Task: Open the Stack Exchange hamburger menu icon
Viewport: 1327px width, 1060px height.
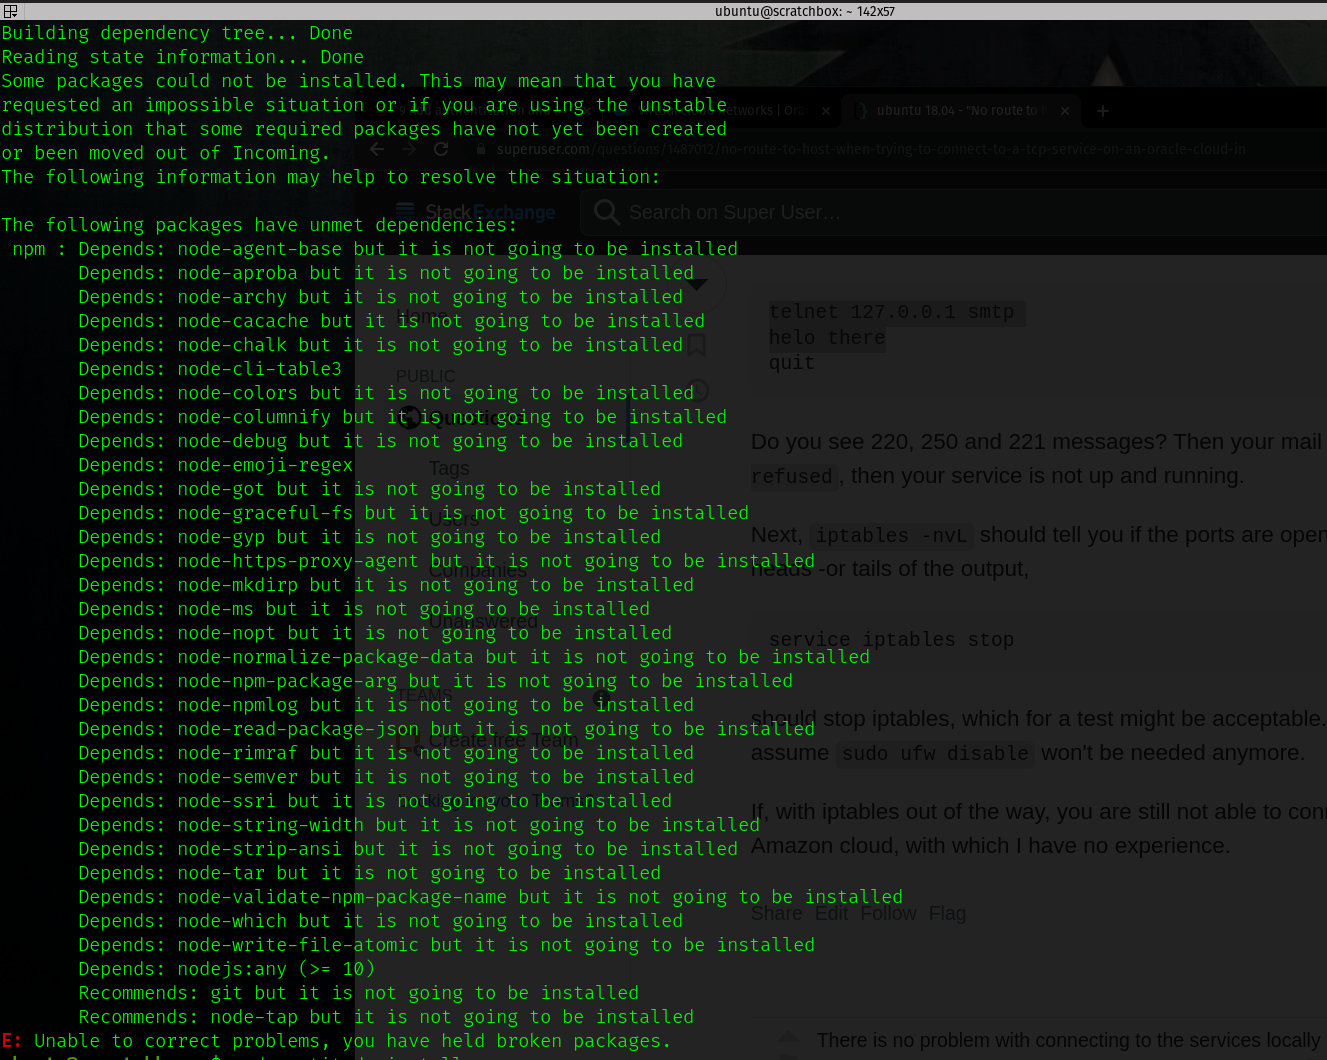Action: pyautogui.click(x=405, y=211)
